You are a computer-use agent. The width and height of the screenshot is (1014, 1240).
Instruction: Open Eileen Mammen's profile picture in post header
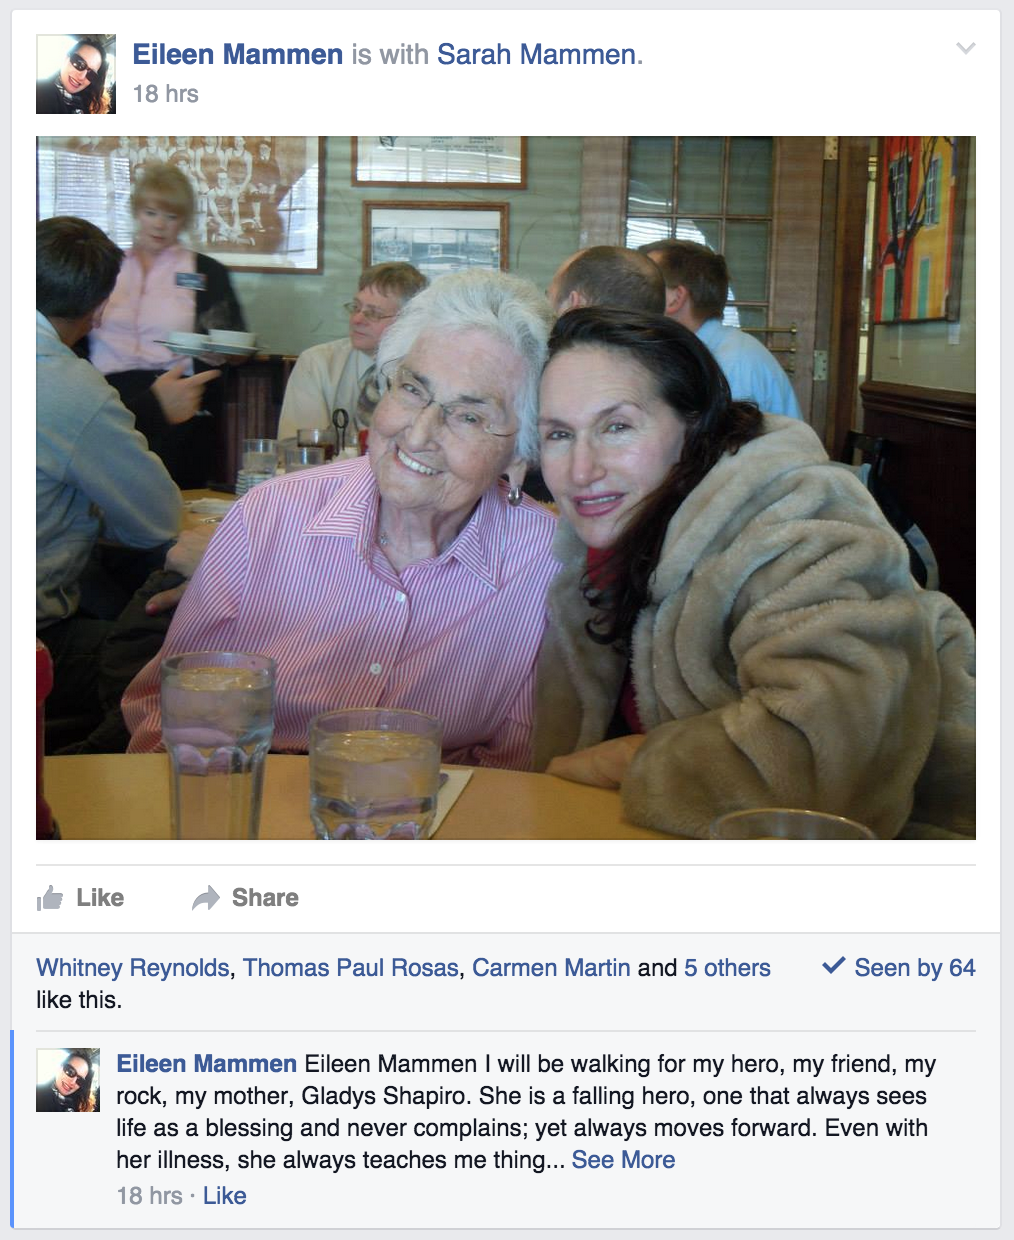click(76, 74)
